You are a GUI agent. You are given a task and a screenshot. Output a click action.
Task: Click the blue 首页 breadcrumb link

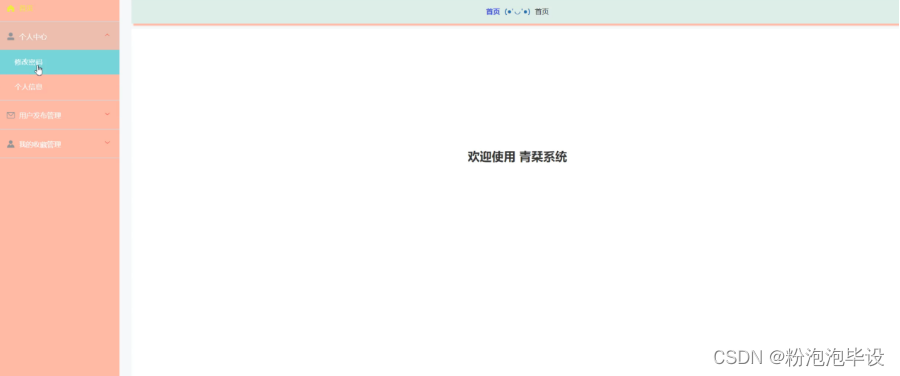pos(493,11)
